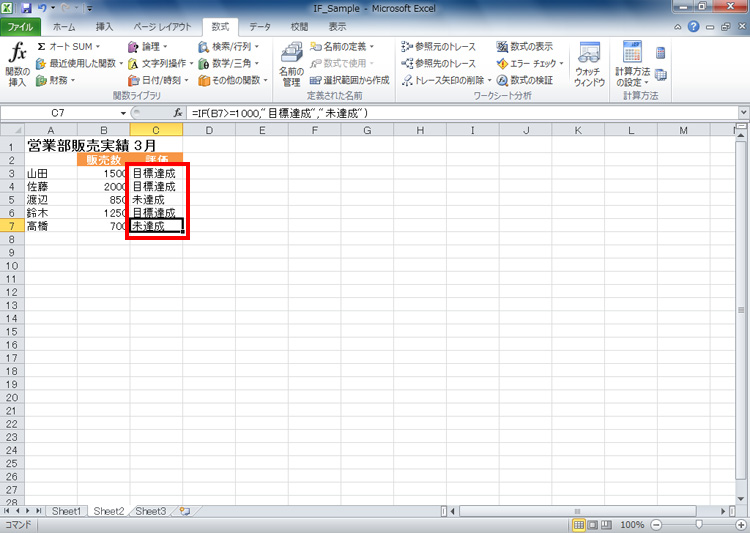Switch to the Sheet1 worksheet tab
The height and width of the screenshot is (533, 750).
tap(66, 511)
